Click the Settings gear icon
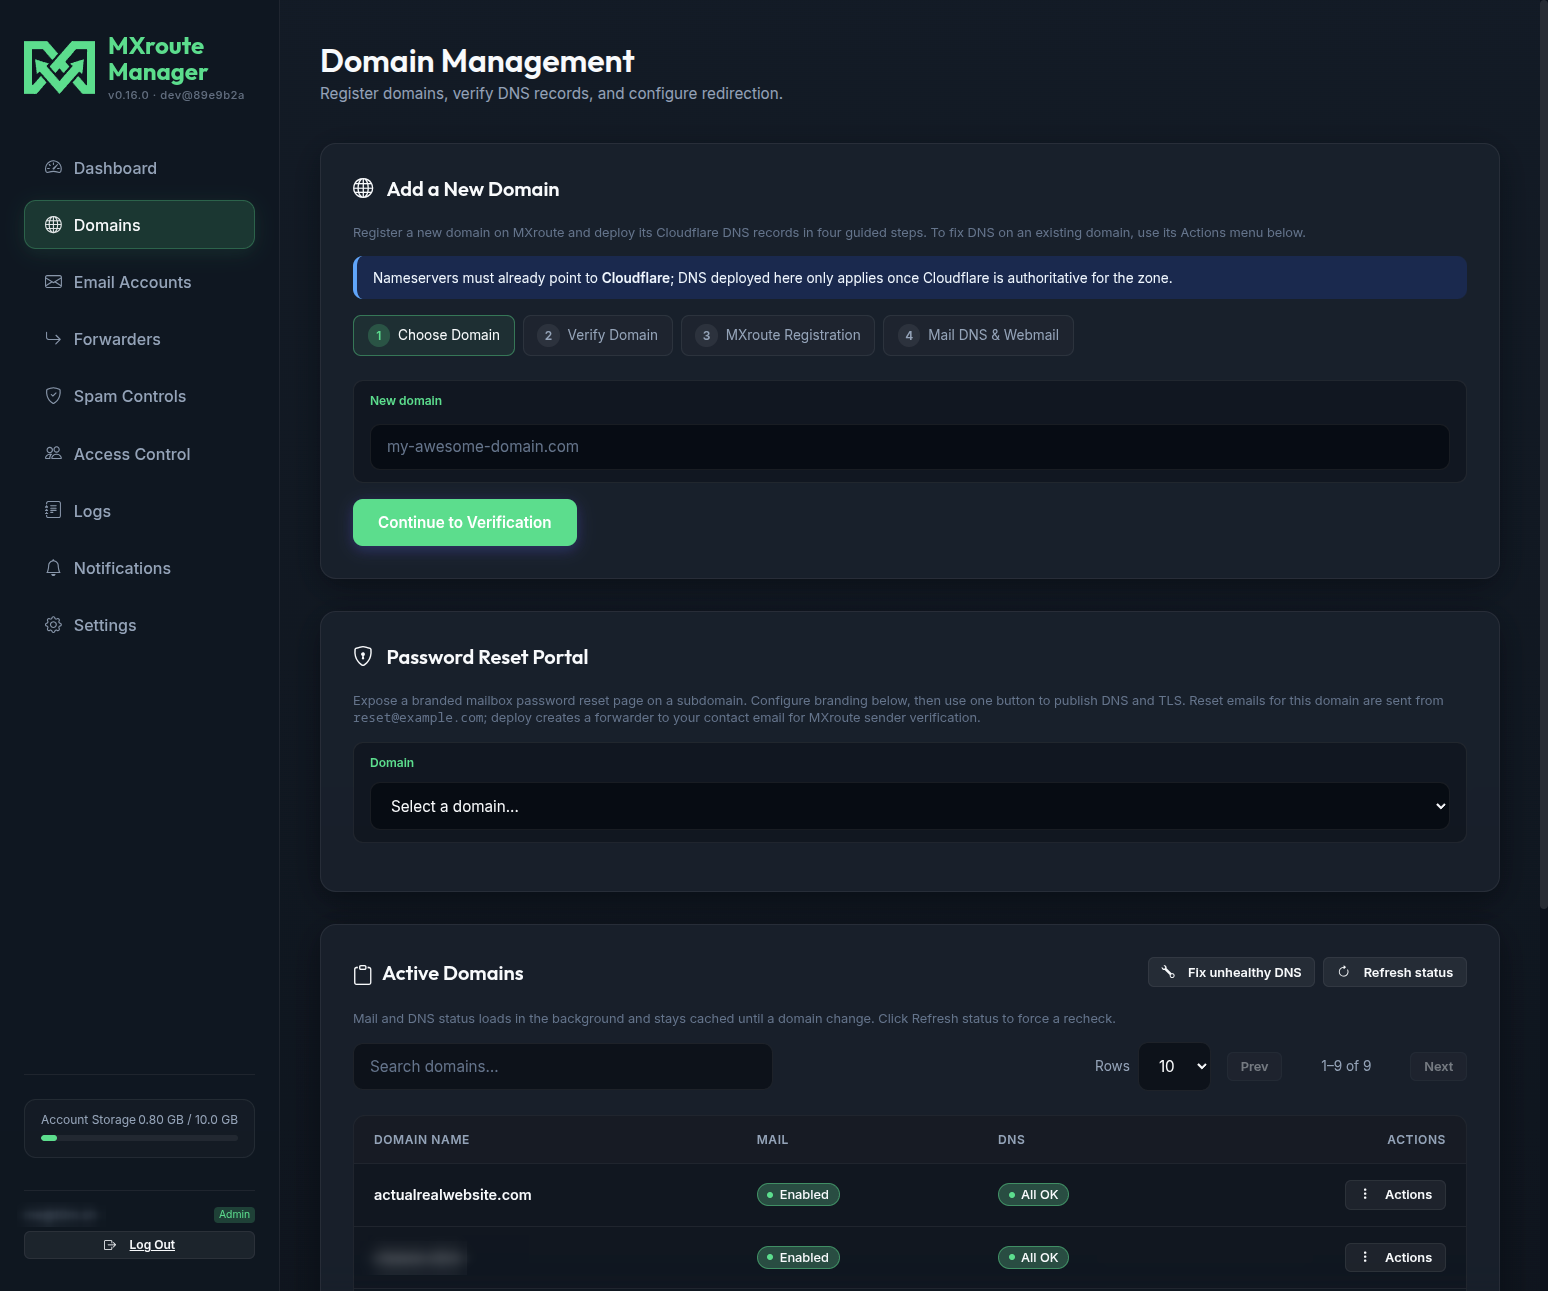Image resolution: width=1548 pixels, height=1291 pixels. (x=54, y=625)
